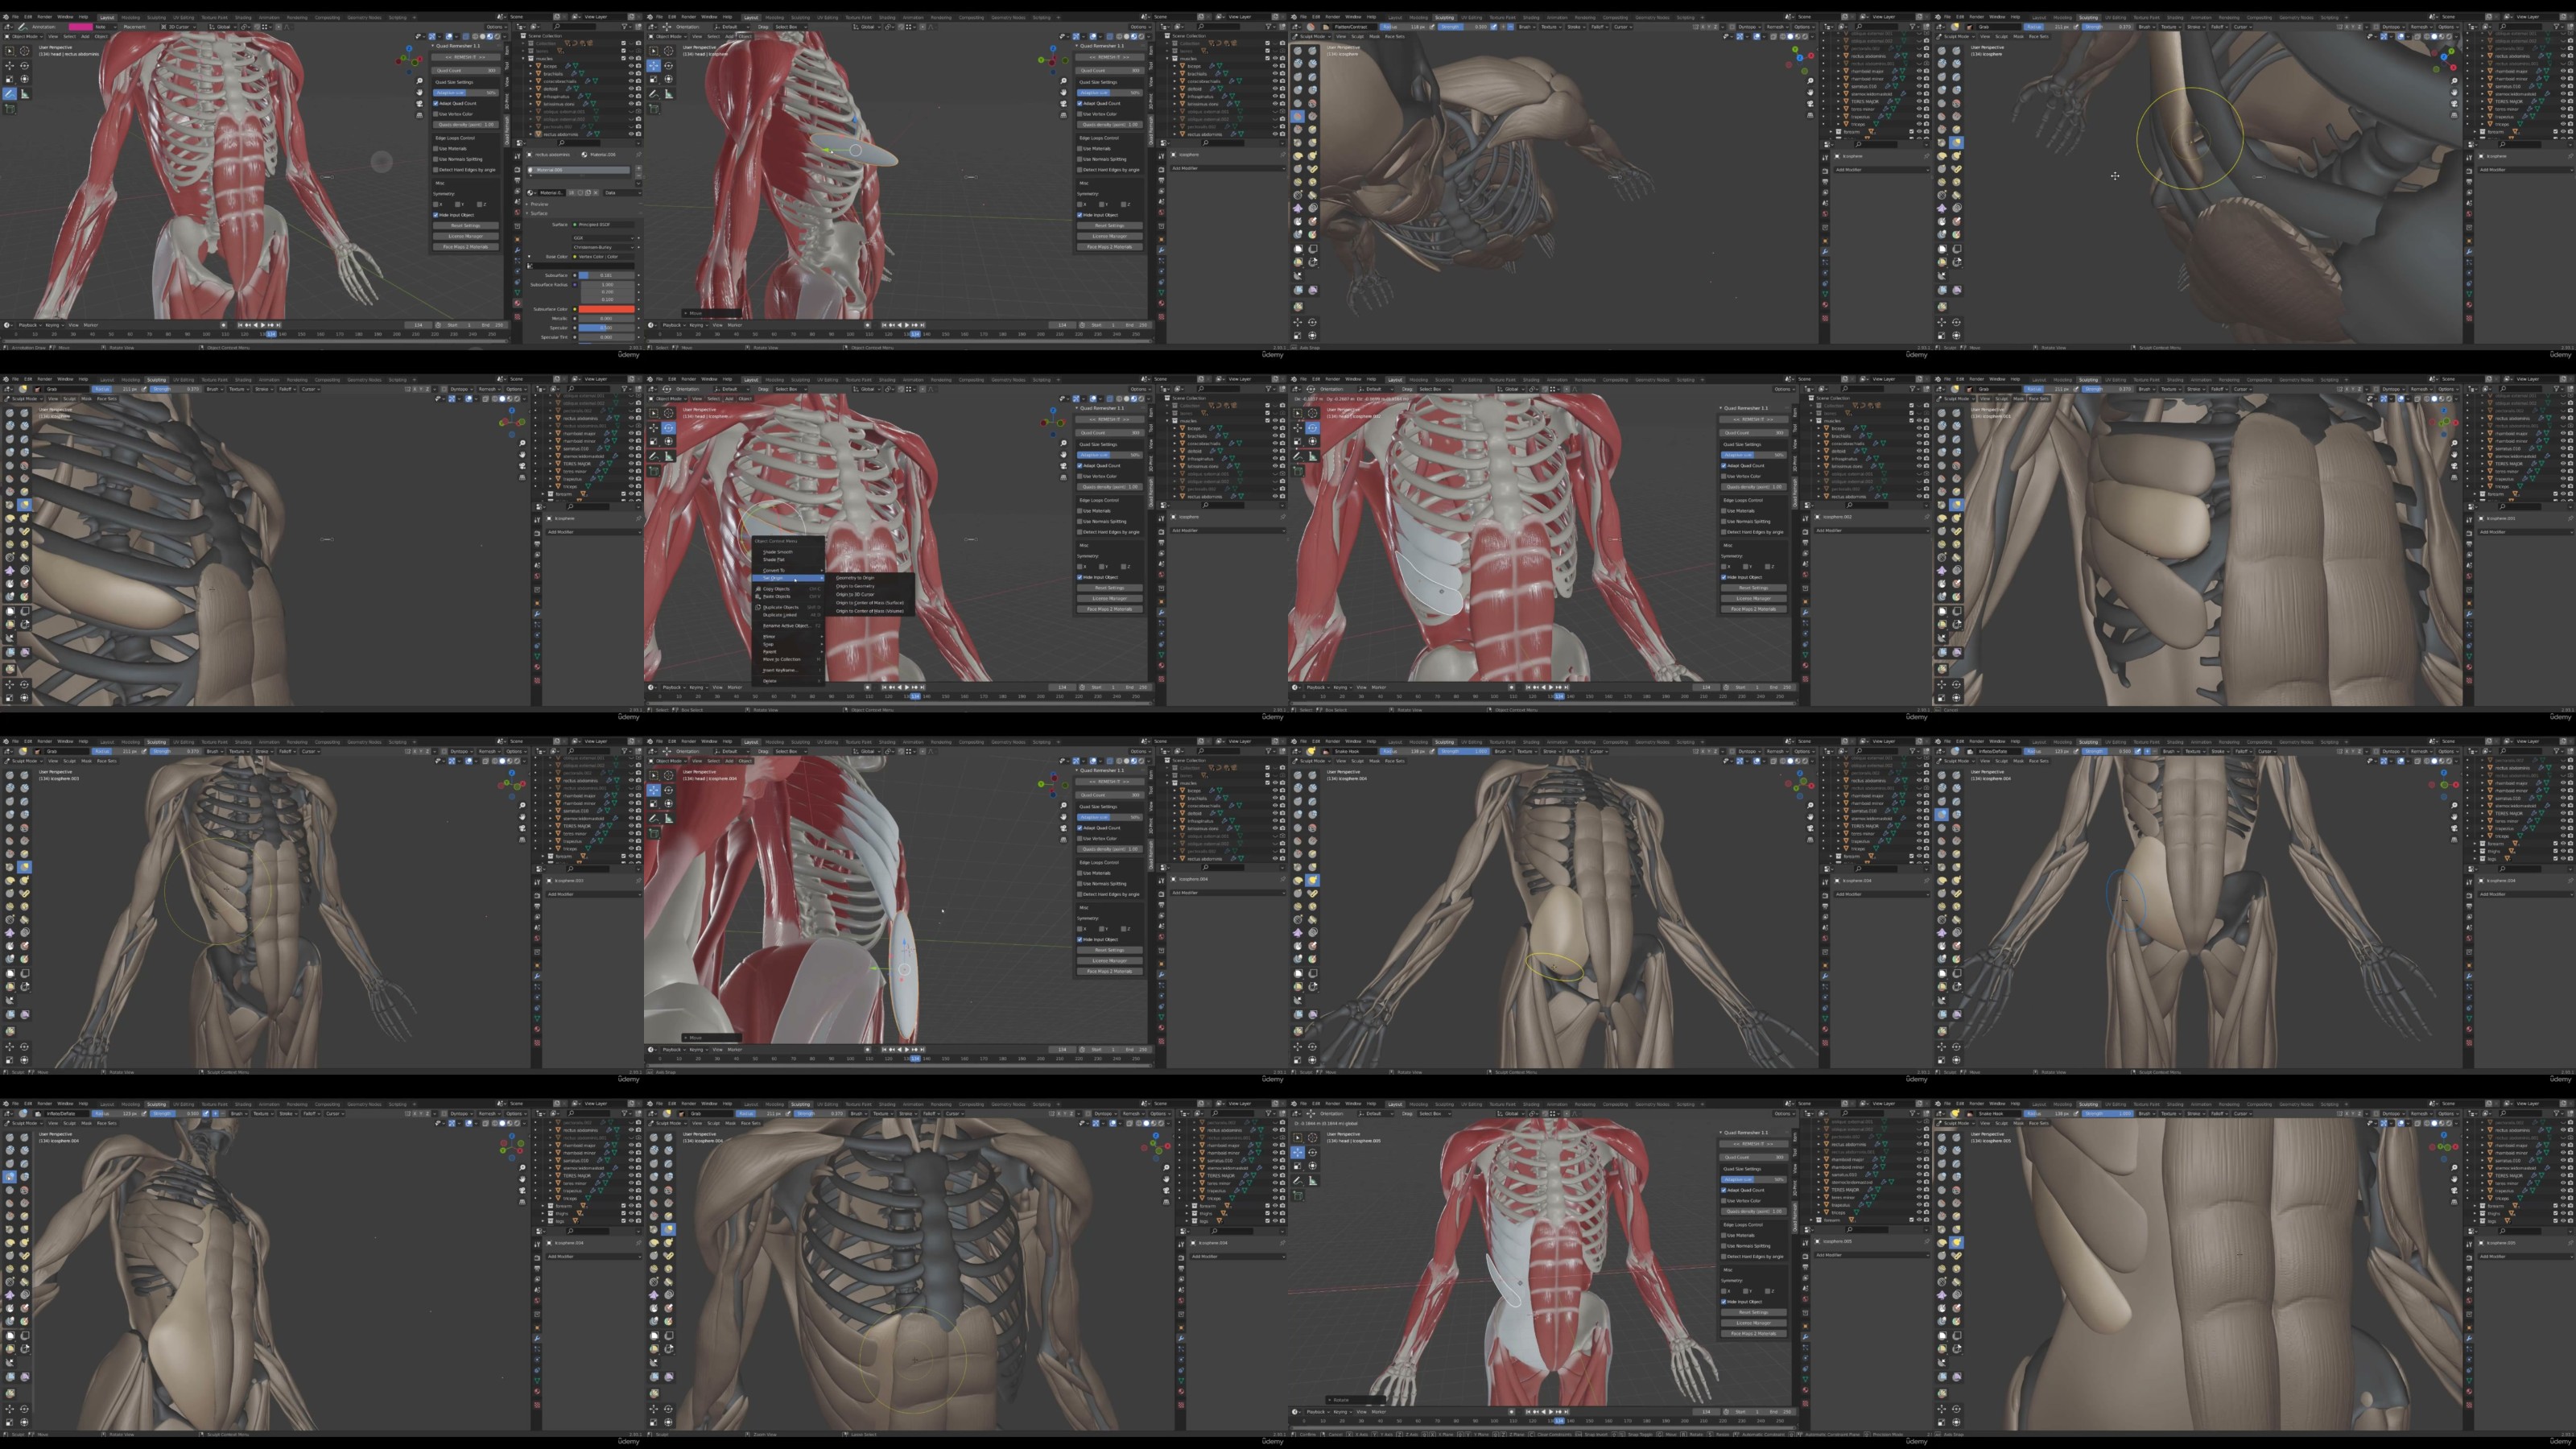Open the GGX distribution dropdown
This screenshot has height=1449, width=2576.
tap(604, 239)
